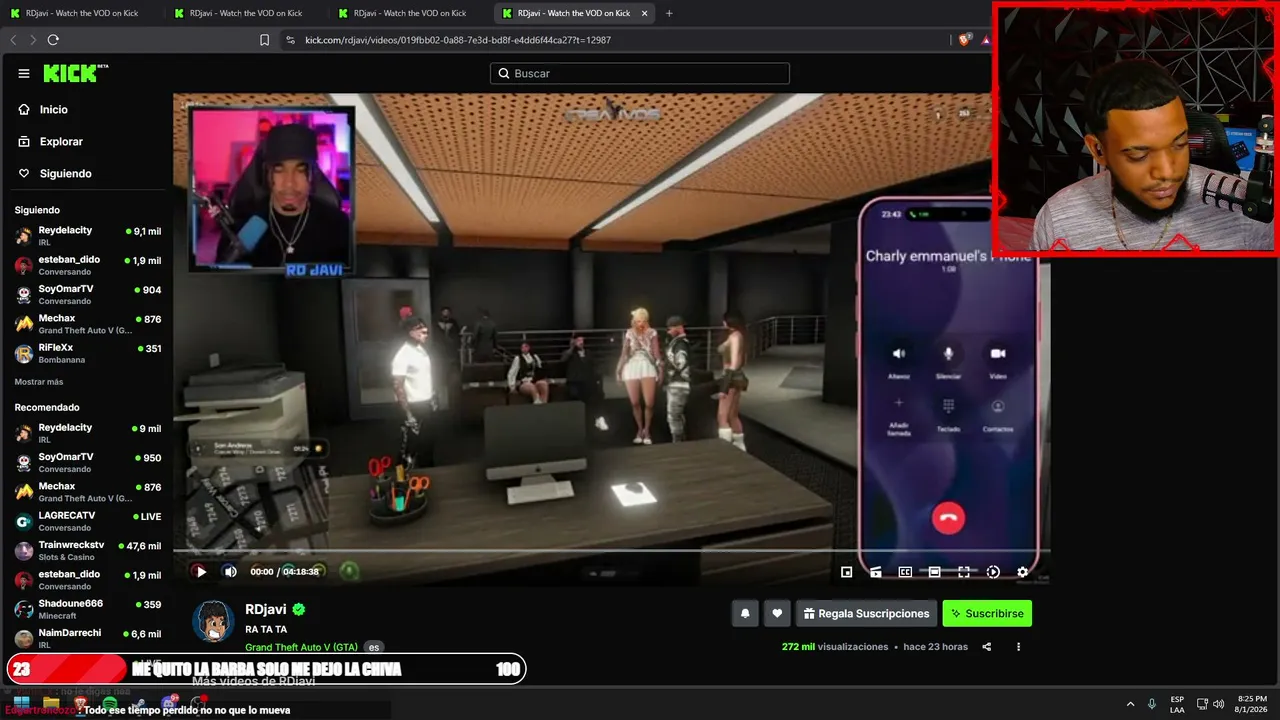Click the '272 mil visualizaciones' text
Image resolution: width=1280 pixels, height=720 pixels.
[835, 647]
